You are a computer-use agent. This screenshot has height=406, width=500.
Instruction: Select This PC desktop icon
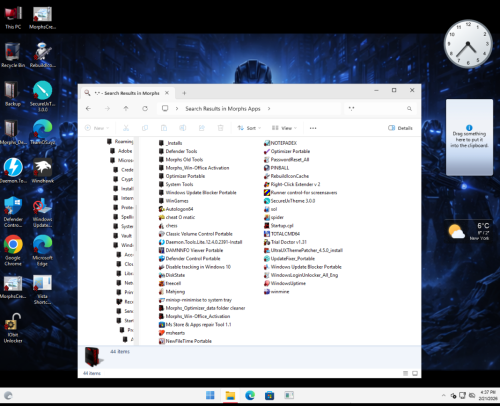pos(13,18)
